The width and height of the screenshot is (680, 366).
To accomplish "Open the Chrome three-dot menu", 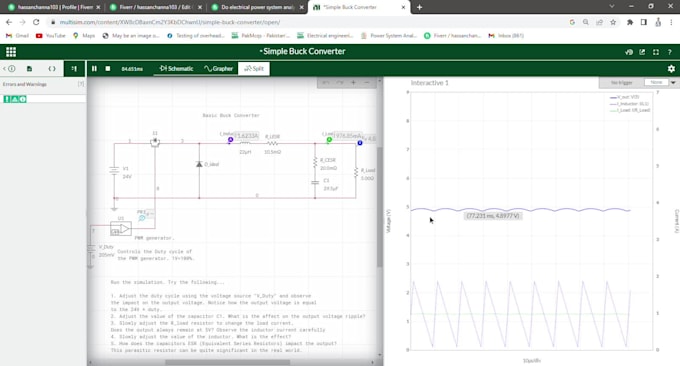I will pyautogui.click(x=671, y=22).
